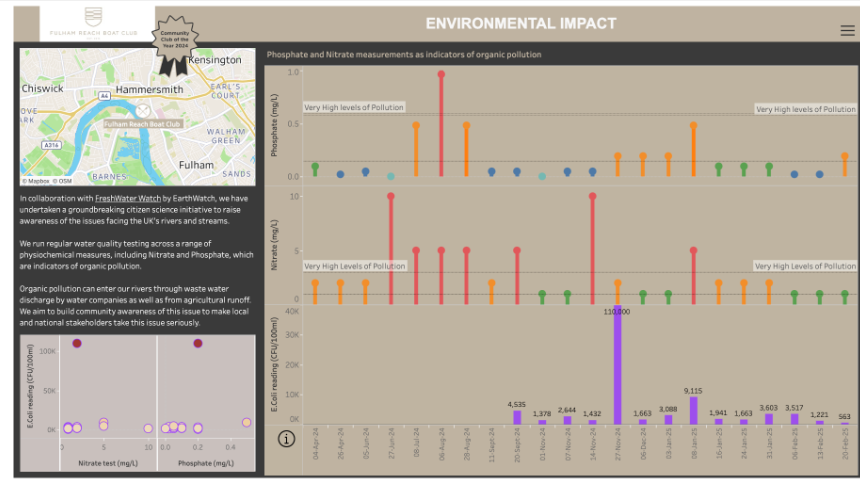
Task: Click the 1,432 bar value label
Action: click(592, 414)
